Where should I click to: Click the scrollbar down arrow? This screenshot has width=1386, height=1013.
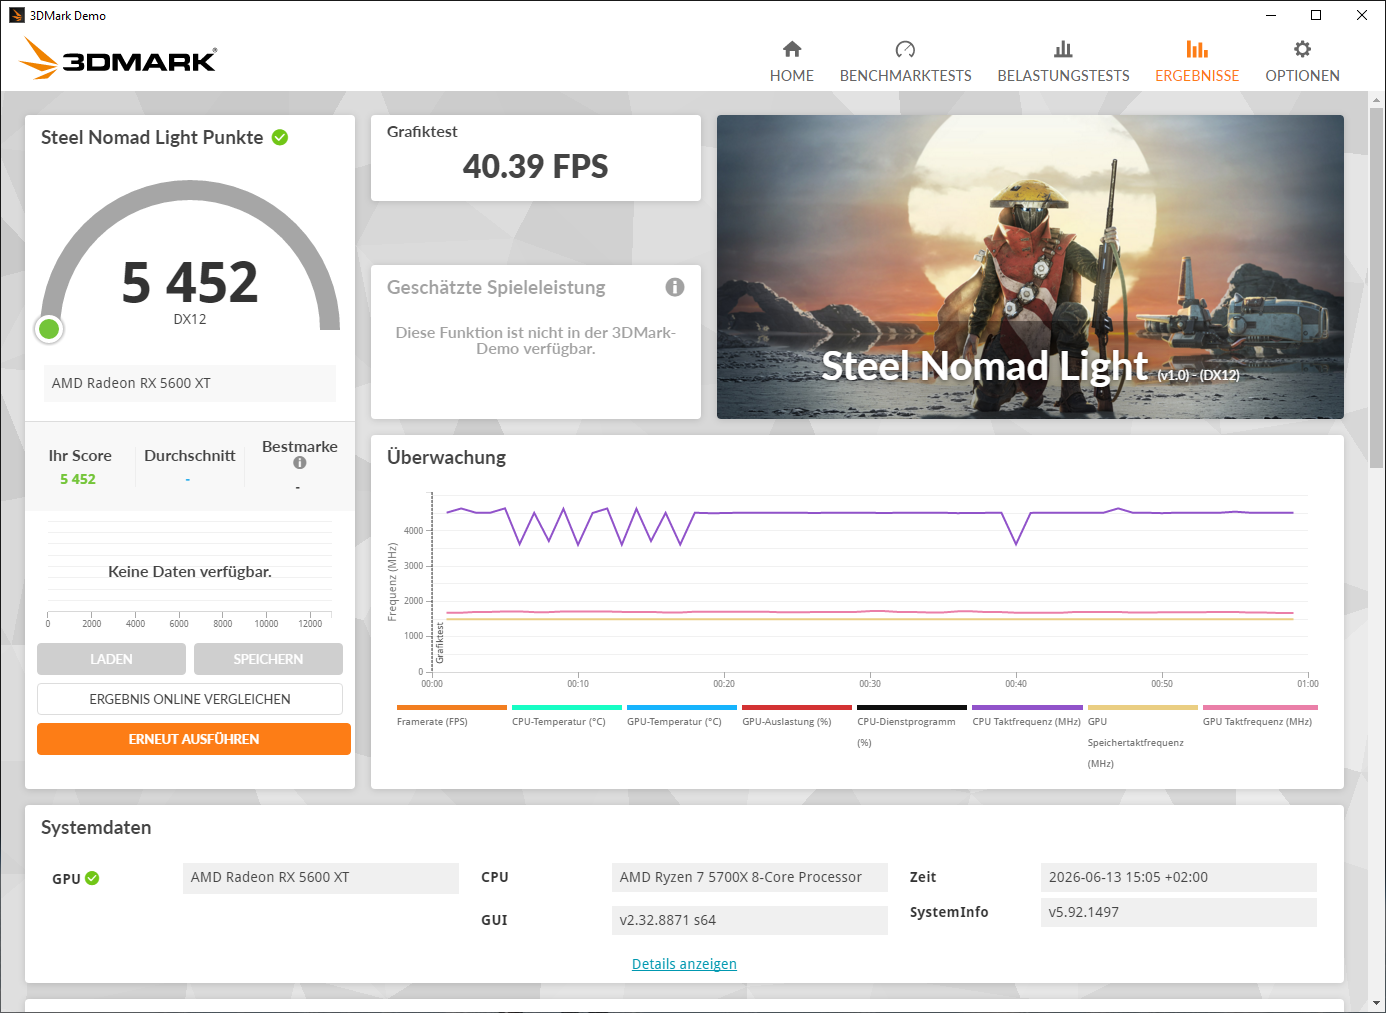point(1377,1002)
